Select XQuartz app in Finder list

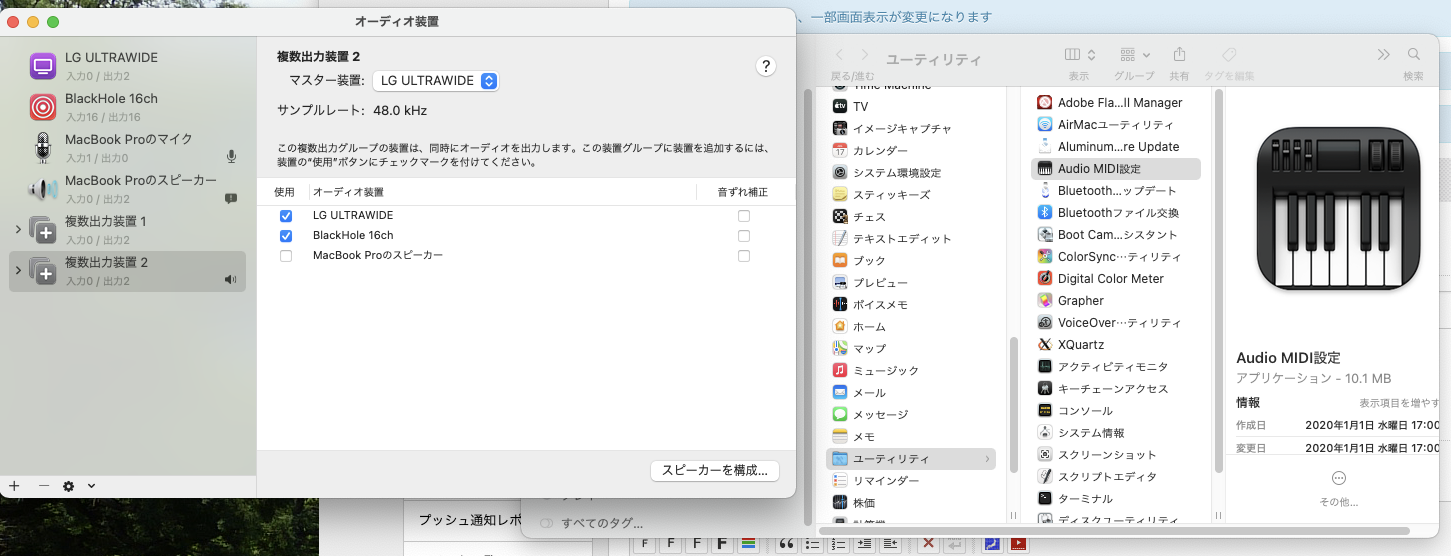1116,345
